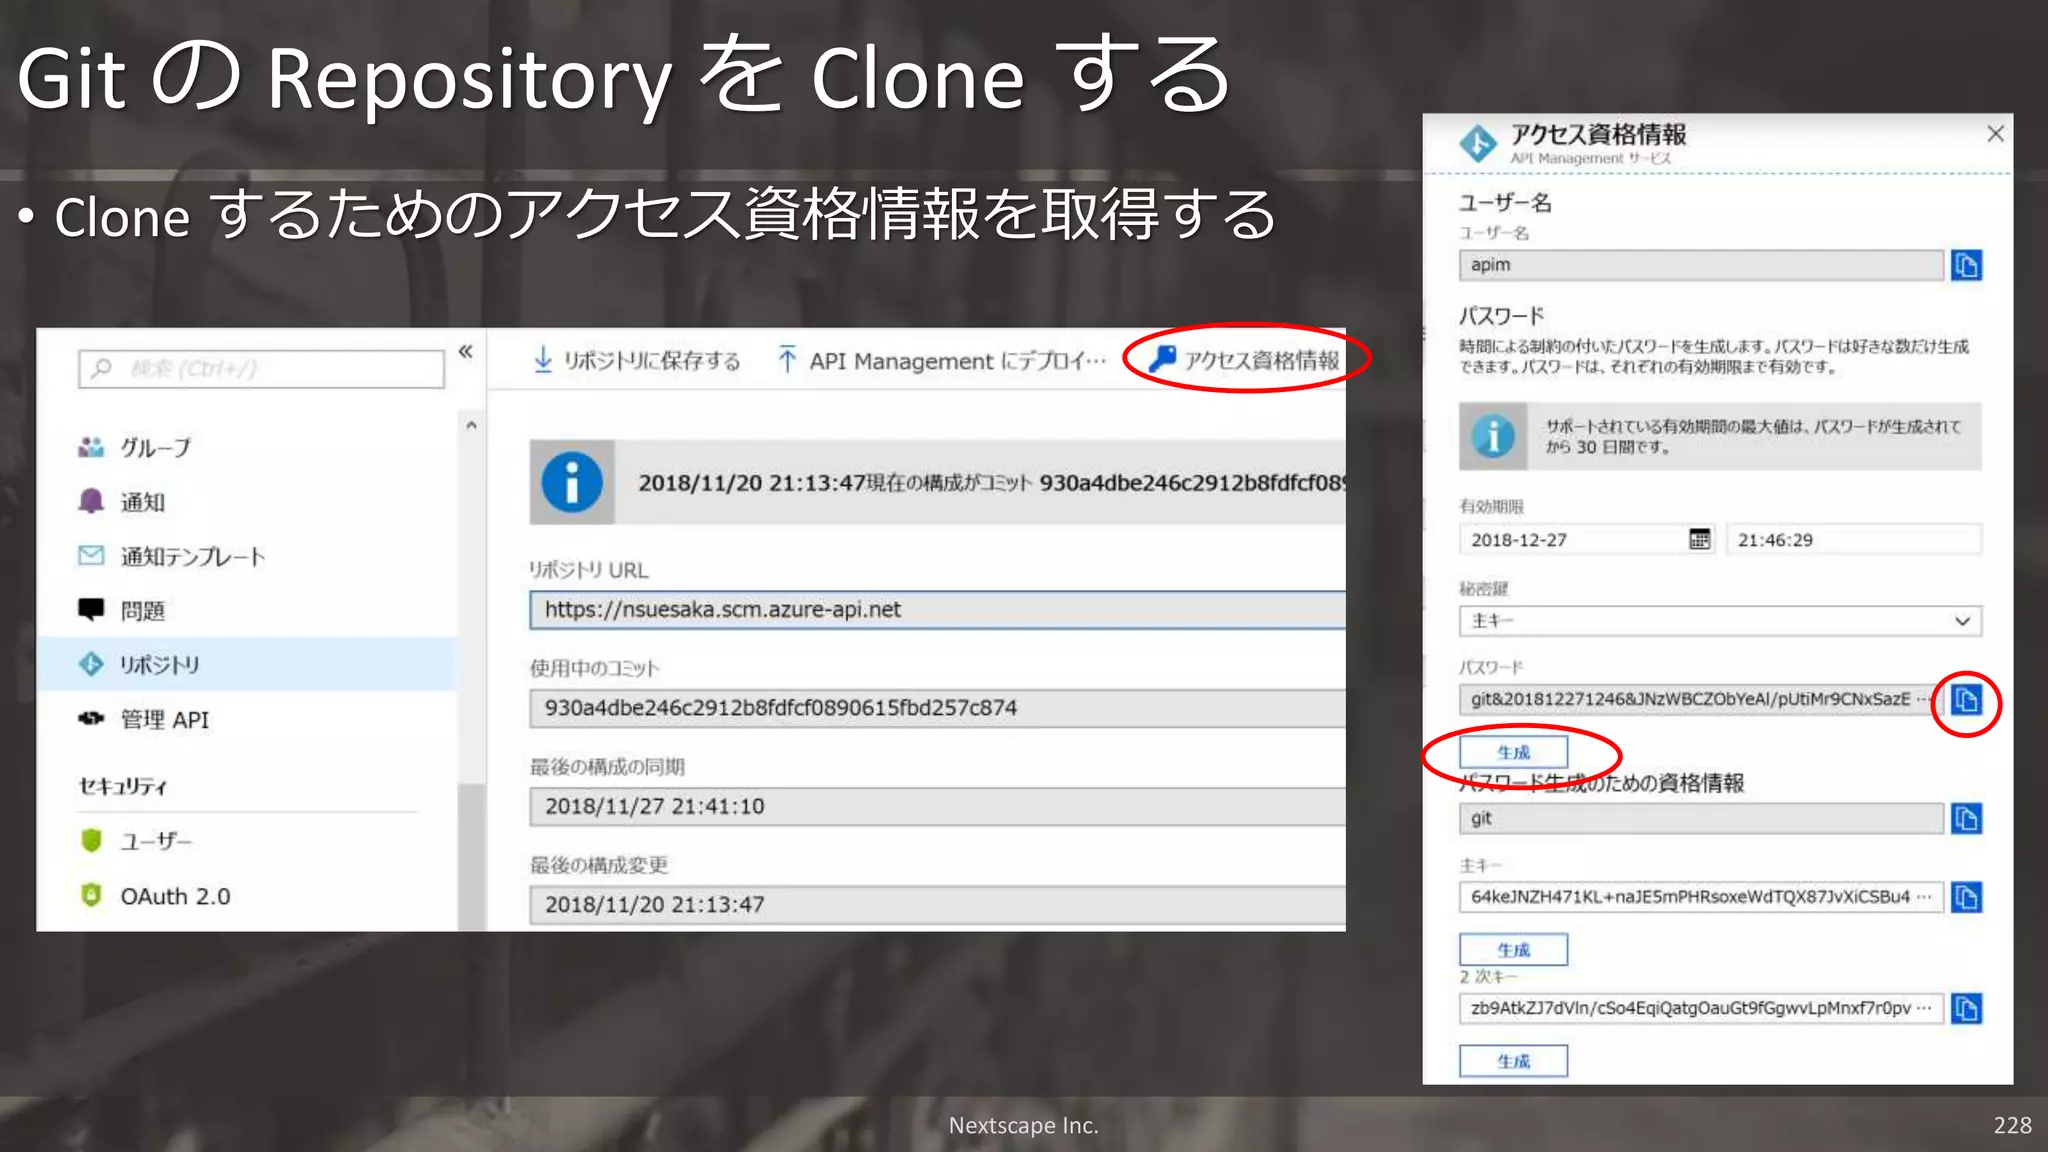Click API Management にデプロイ toolbar item
This screenshot has width=2048, height=1152.
[x=942, y=360]
